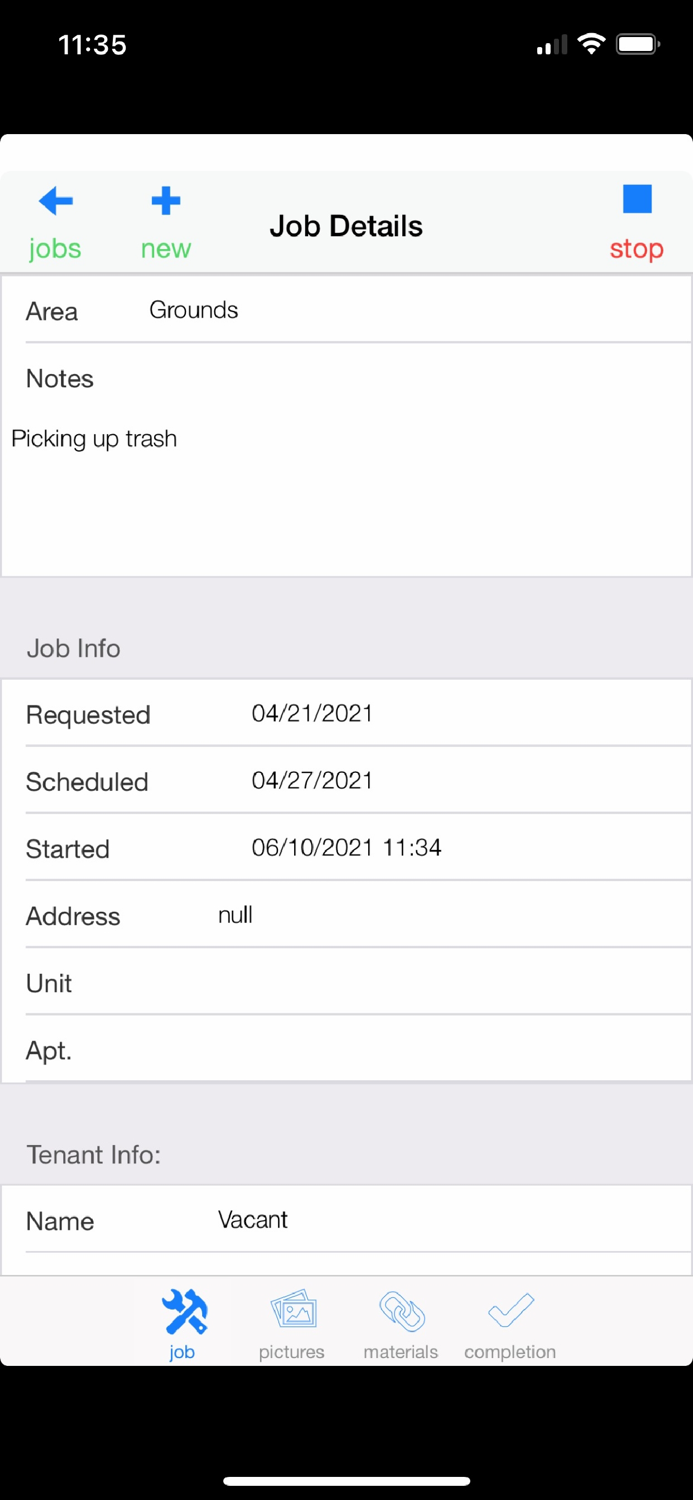
Task: Tap the materials chain-link icon
Action: point(400,1310)
